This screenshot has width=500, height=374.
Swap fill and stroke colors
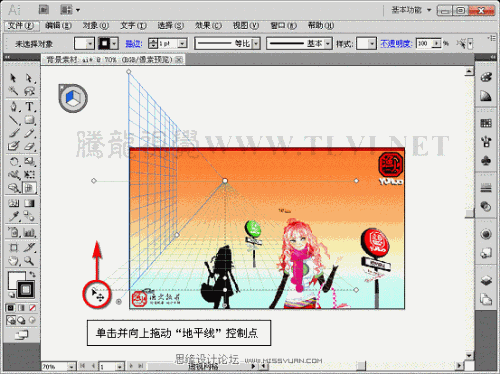coord(32,275)
